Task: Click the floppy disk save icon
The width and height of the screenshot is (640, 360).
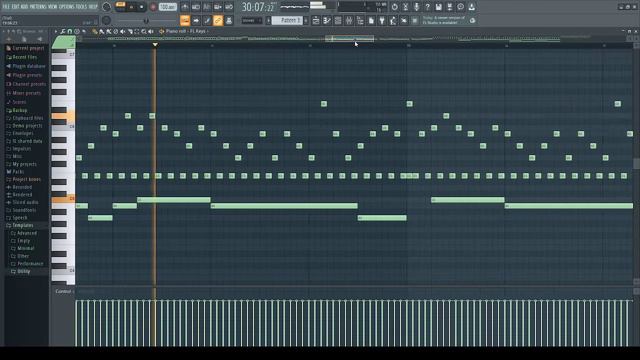Action: coord(438,7)
